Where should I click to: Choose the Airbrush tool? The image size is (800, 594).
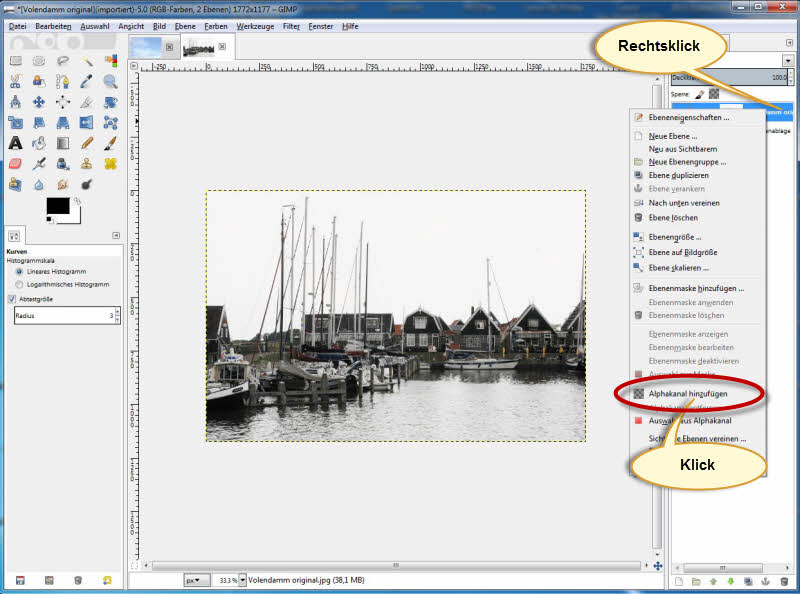(39, 164)
